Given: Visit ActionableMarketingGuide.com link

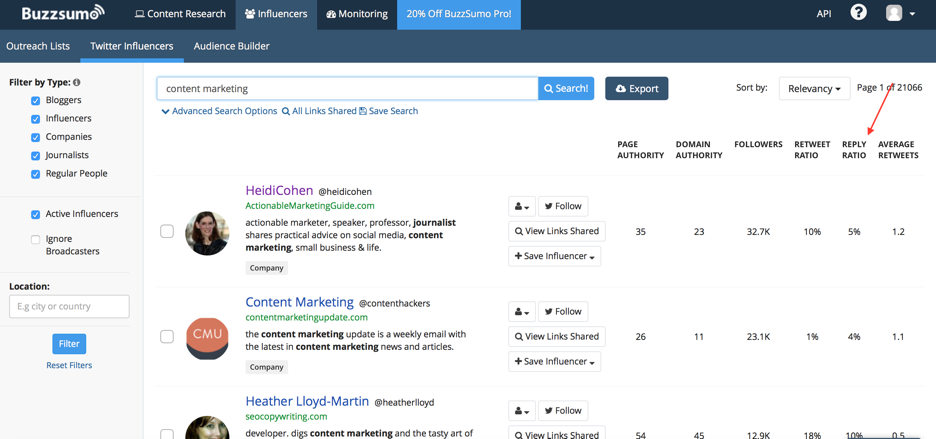Looking at the screenshot, I should click(310, 206).
